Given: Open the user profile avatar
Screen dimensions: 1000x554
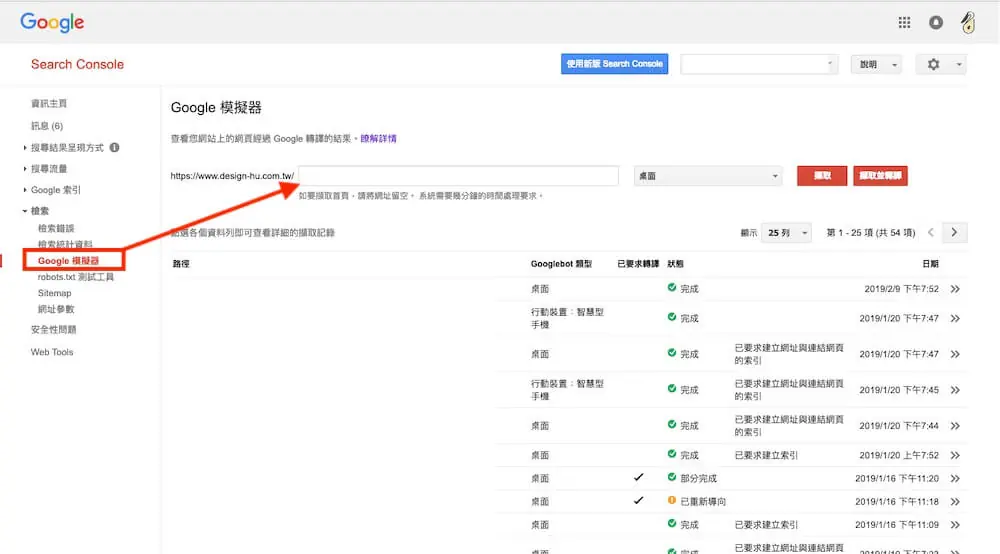Looking at the screenshot, I should pyautogui.click(x=968, y=22).
